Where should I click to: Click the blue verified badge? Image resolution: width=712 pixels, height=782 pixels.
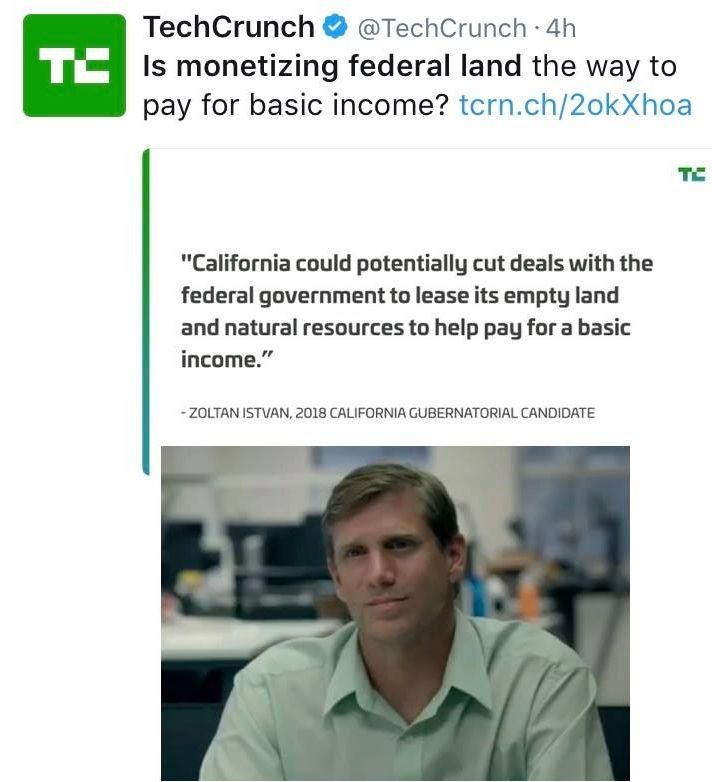[335, 27]
